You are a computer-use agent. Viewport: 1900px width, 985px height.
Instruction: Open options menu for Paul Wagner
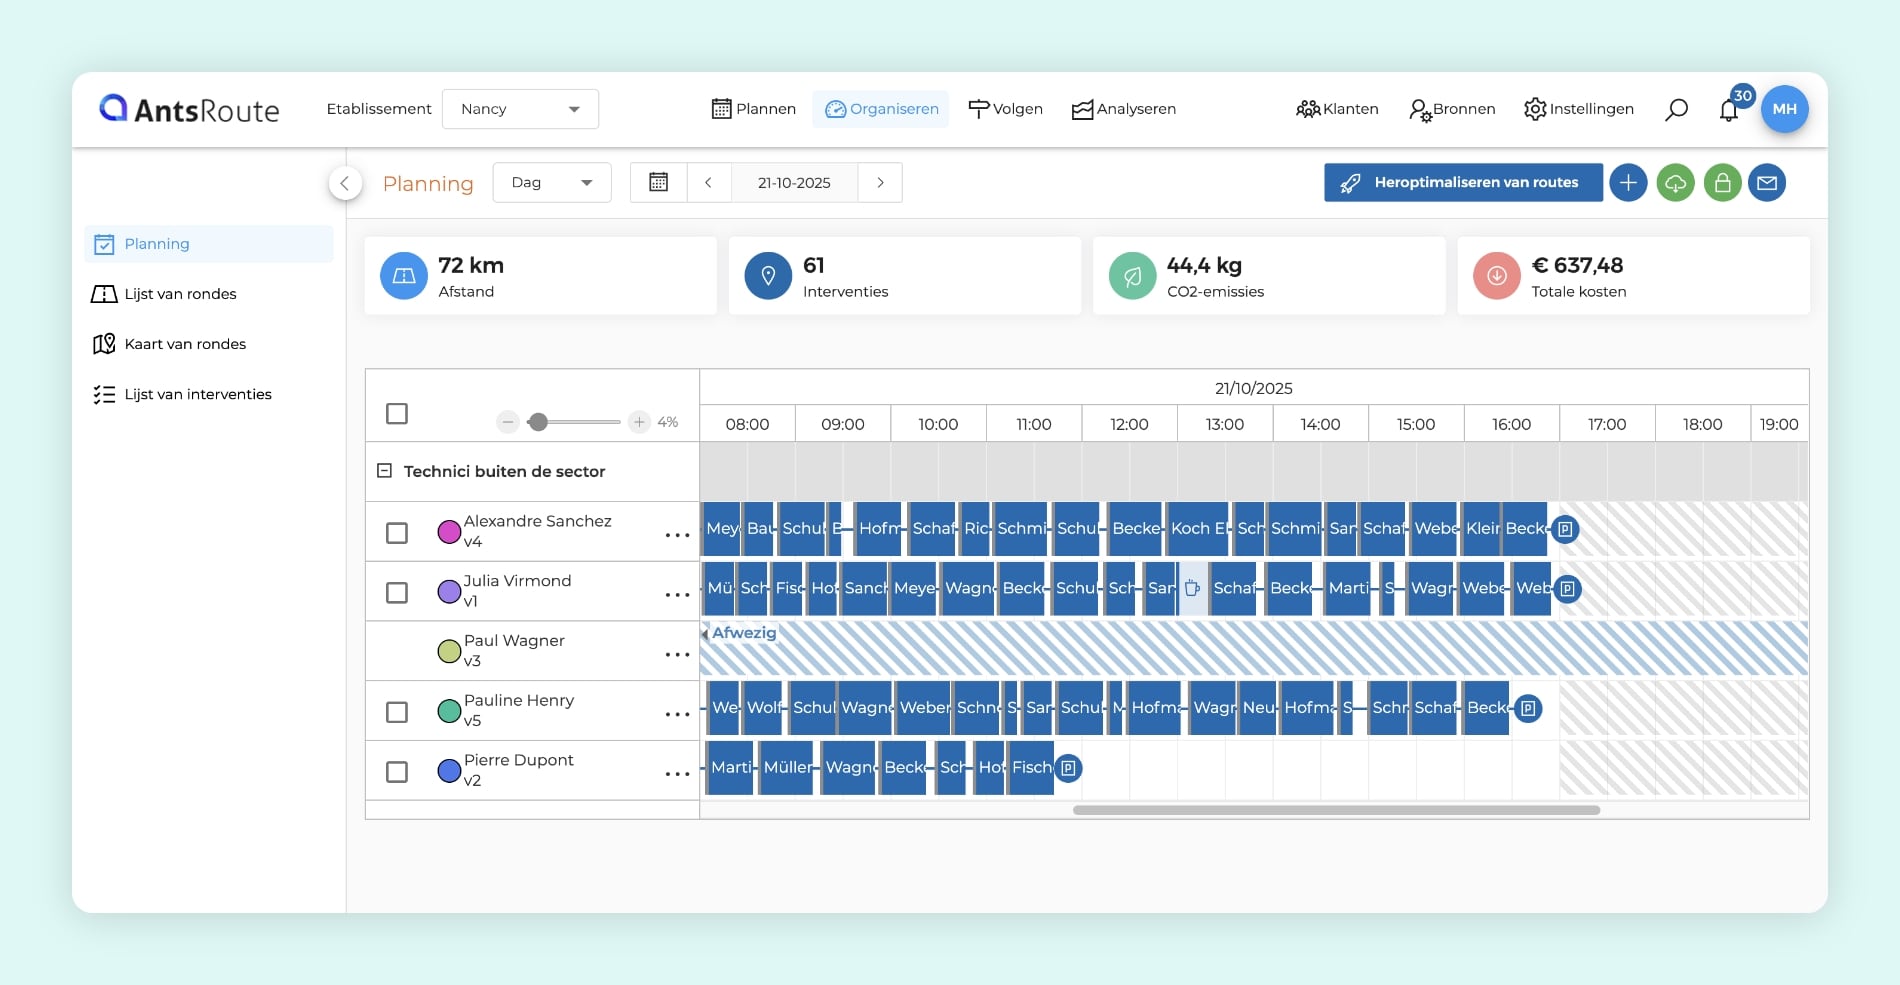[x=677, y=655]
